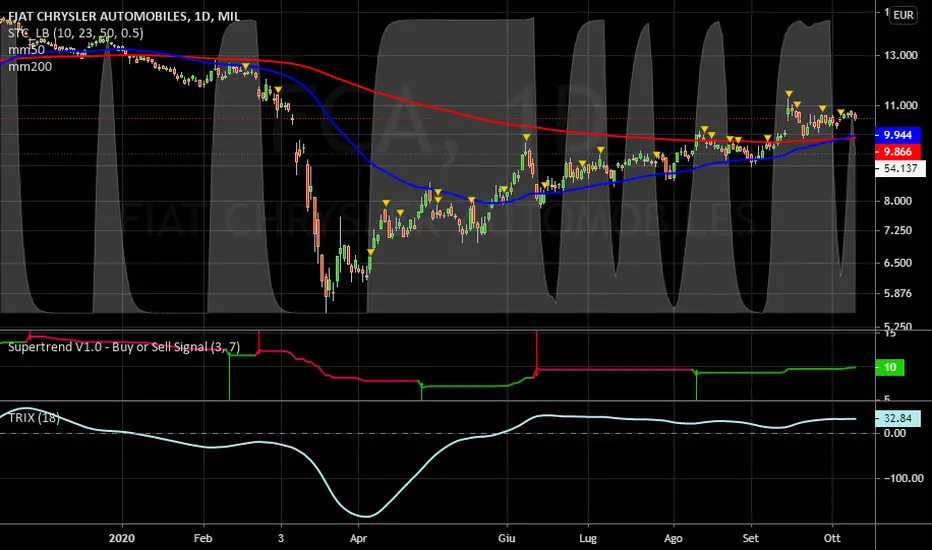Click the Lug time axis label

[588, 538]
